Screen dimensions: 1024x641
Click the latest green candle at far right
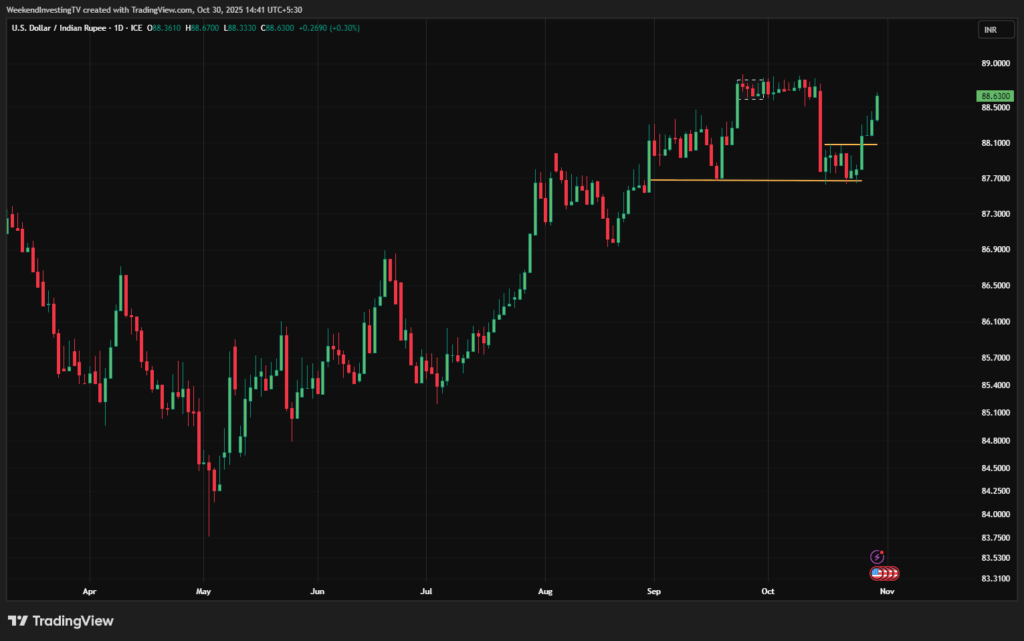click(877, 107)
